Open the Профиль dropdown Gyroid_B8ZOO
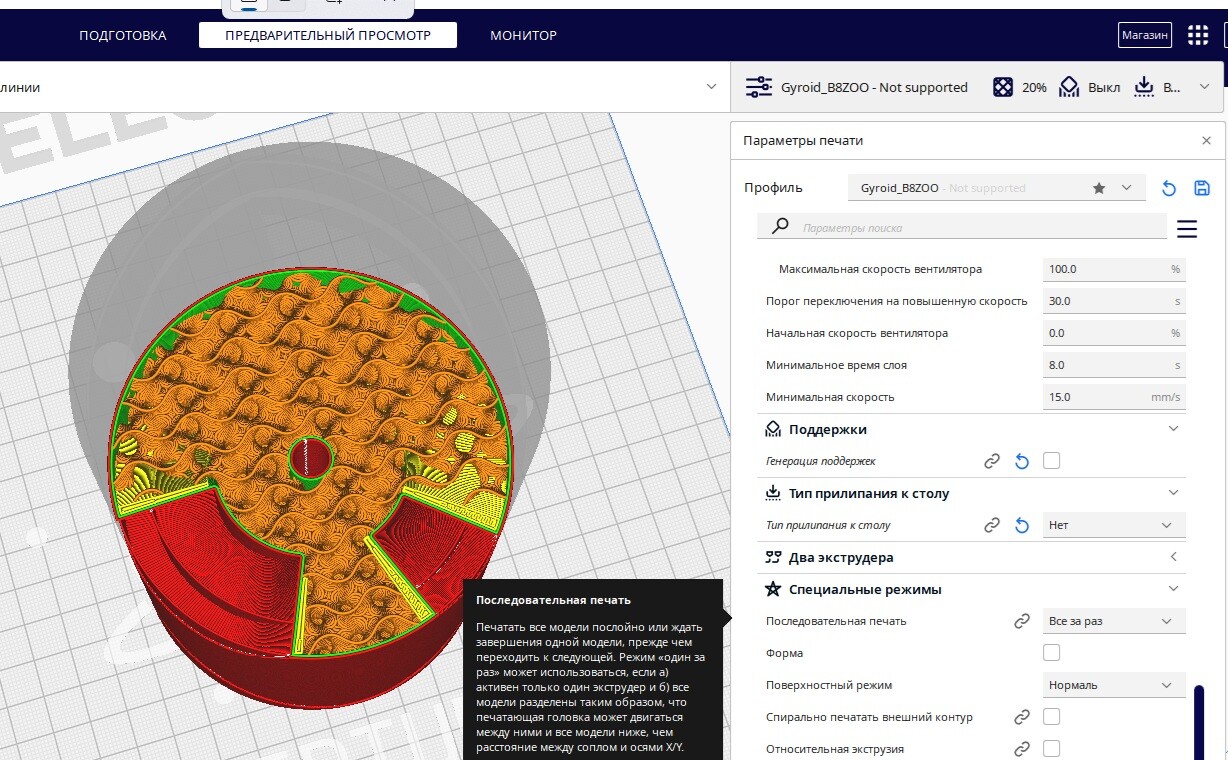1228x760 pixels. (x=997, y=188)
